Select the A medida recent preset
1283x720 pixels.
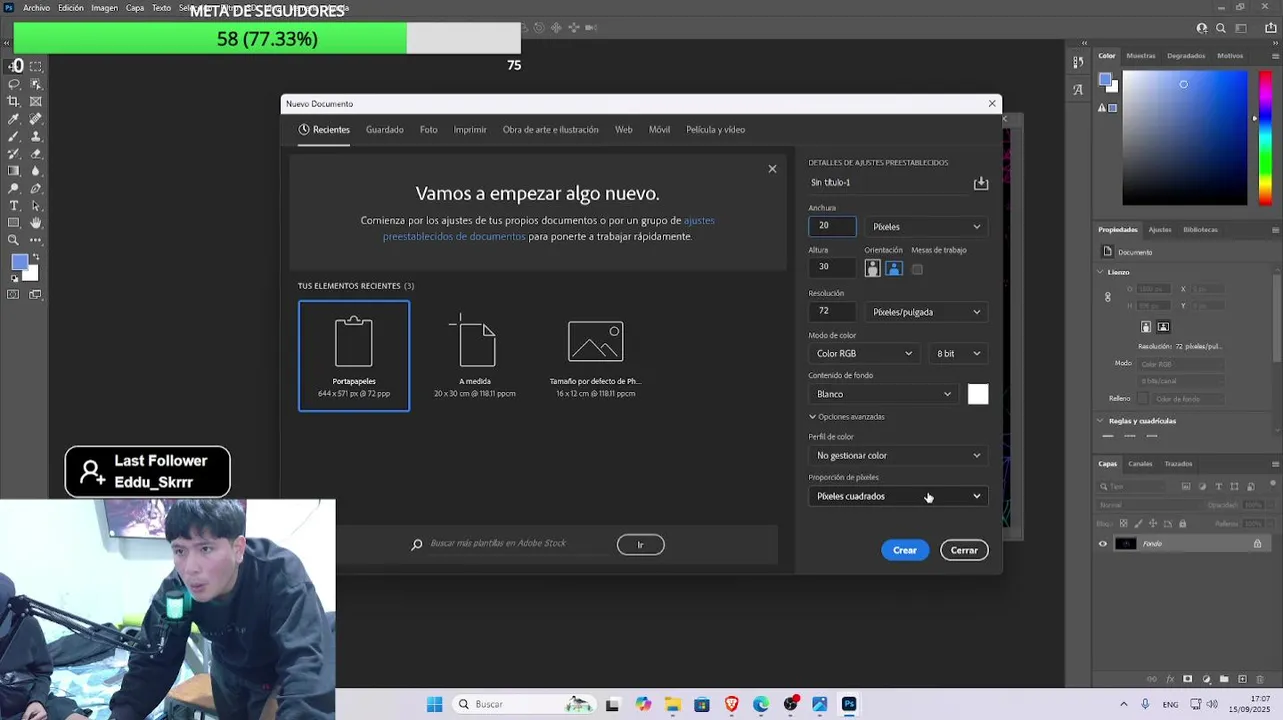(475, 356)
